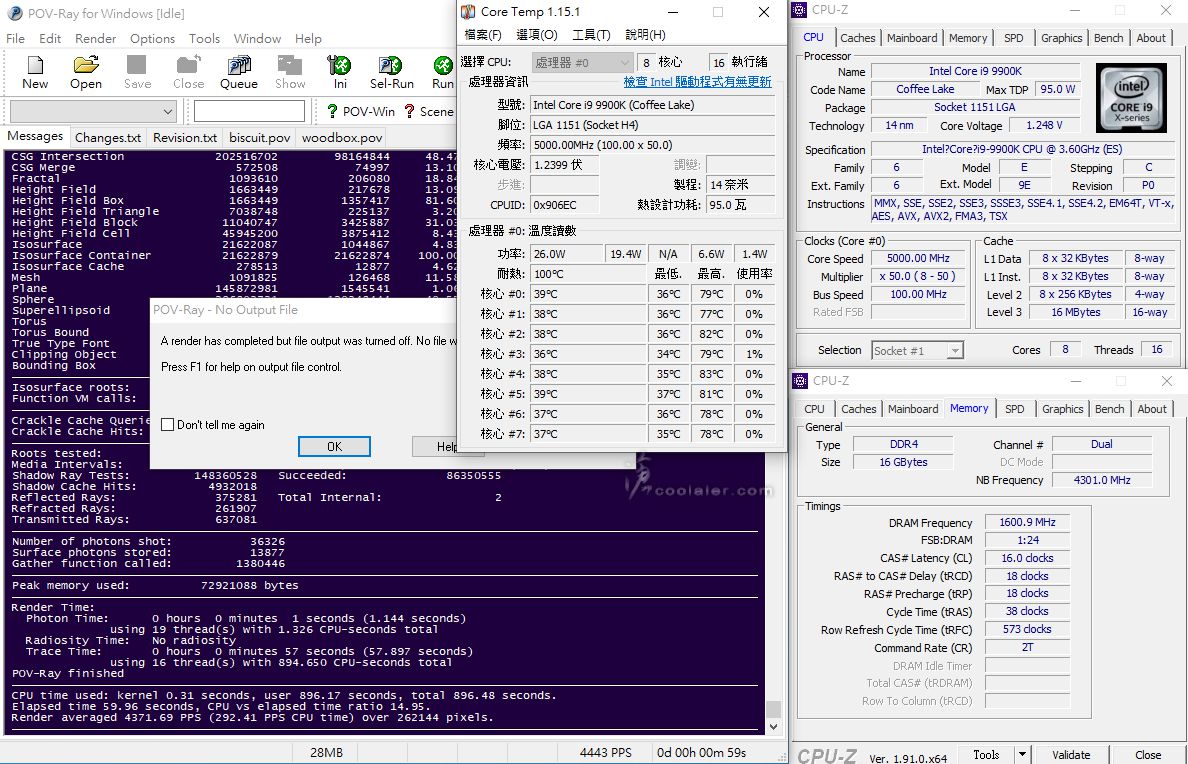The height and width of the screenshot is (764, 1188).
Task: Switch to the Messages tab in POV-Ray
Action: pos(35,136)
